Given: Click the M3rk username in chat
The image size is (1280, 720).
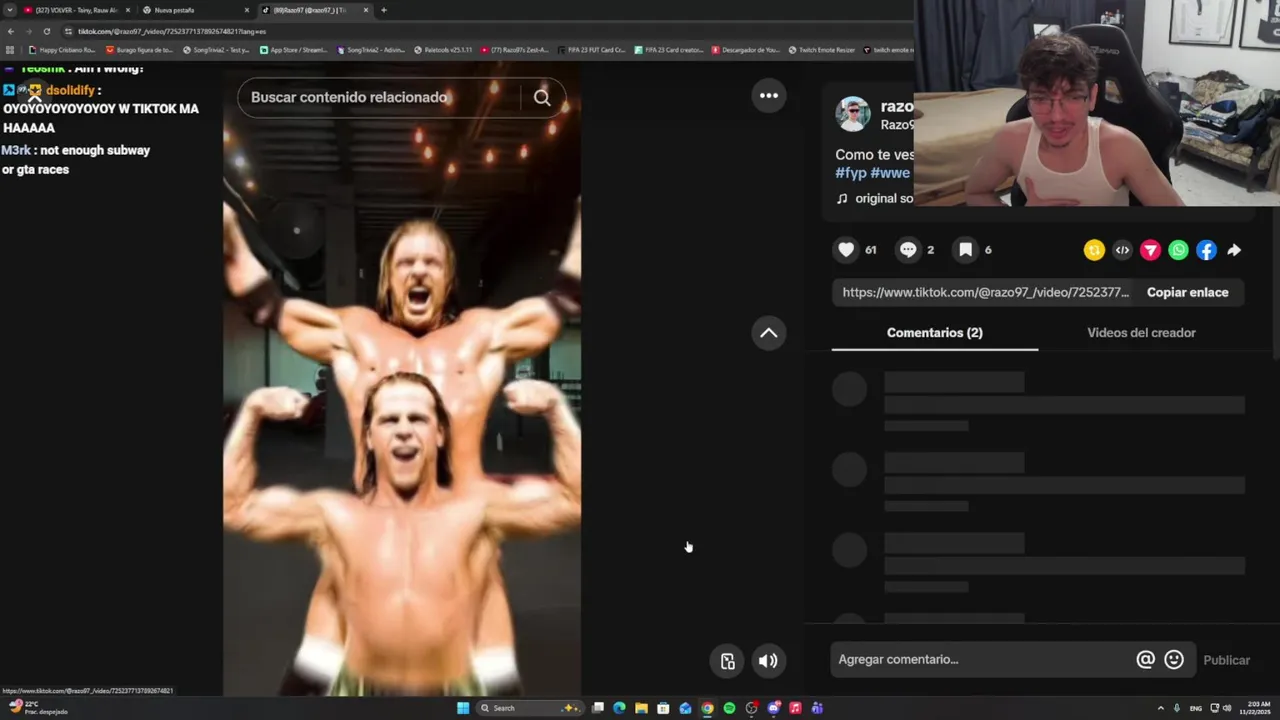Looking at the screenshot, I should (x=16, y=150).
